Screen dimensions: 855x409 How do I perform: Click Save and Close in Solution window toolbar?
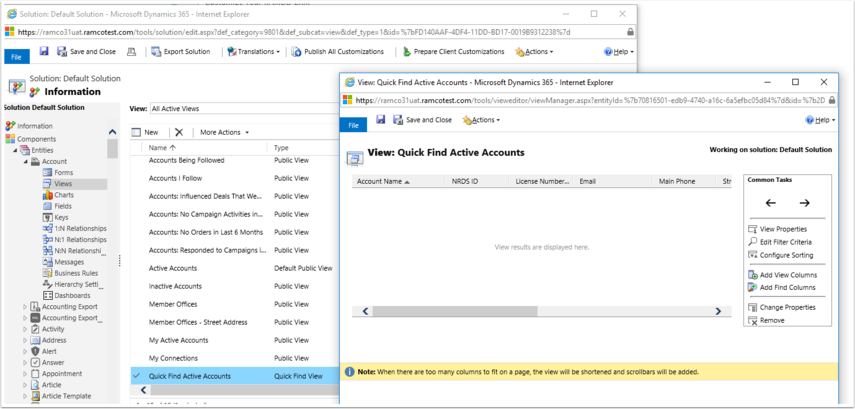(86, 51)
